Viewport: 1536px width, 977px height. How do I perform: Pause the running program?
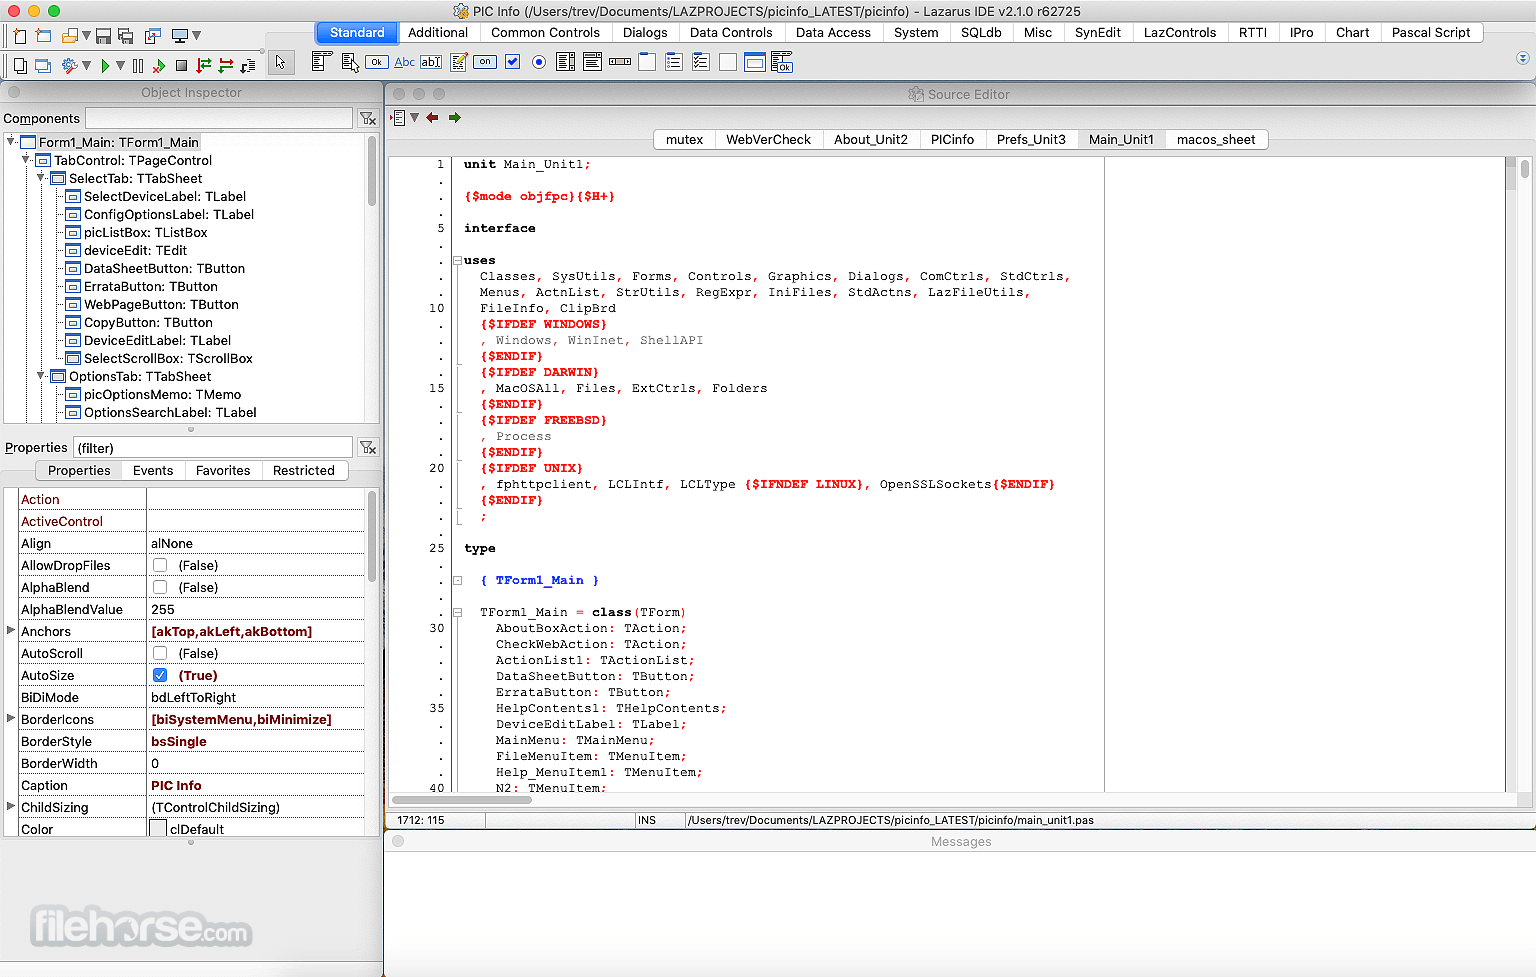click(x=138, y=66)
